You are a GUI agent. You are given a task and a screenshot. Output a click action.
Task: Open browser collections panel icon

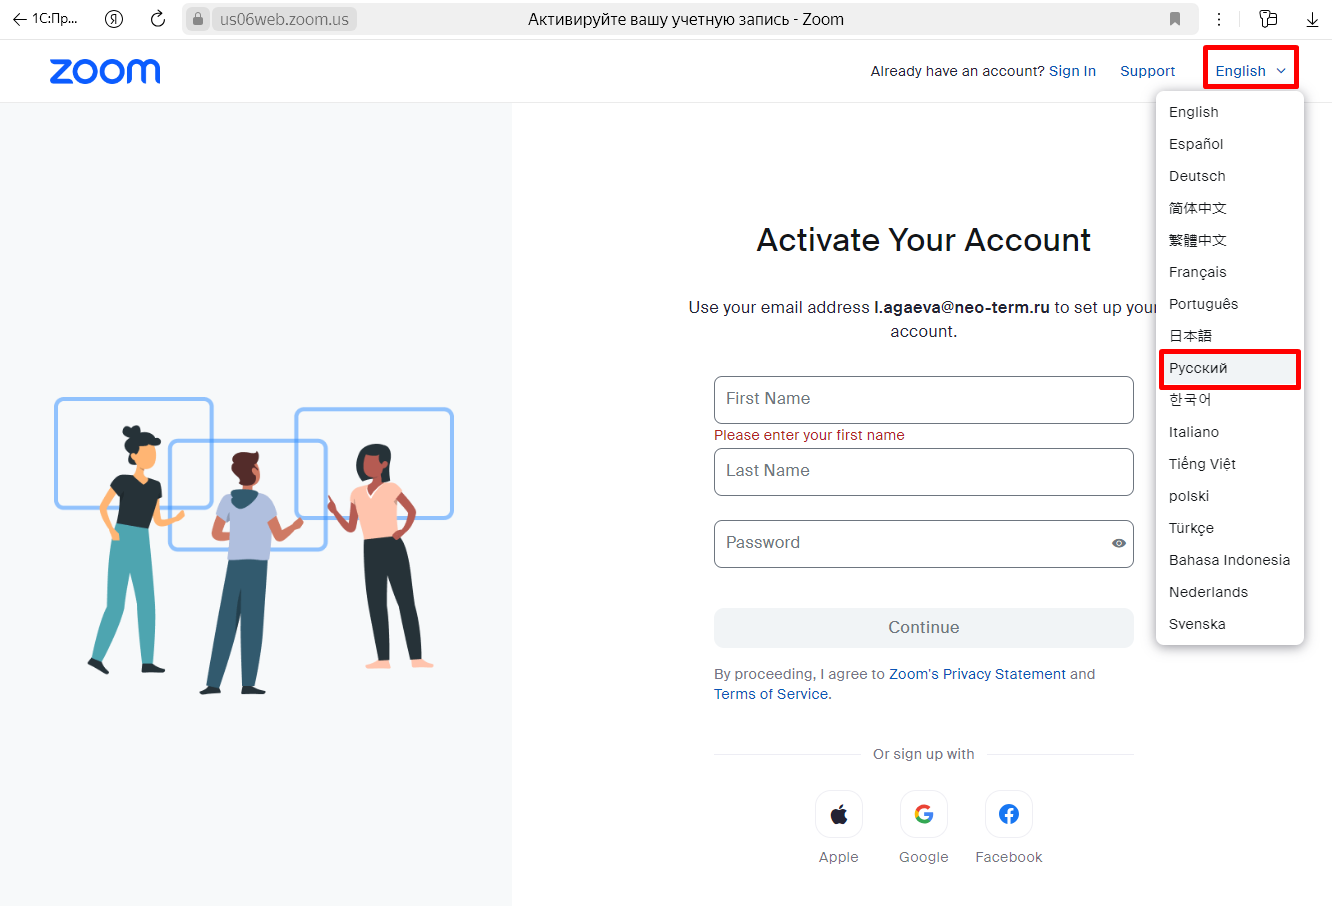1268,19
